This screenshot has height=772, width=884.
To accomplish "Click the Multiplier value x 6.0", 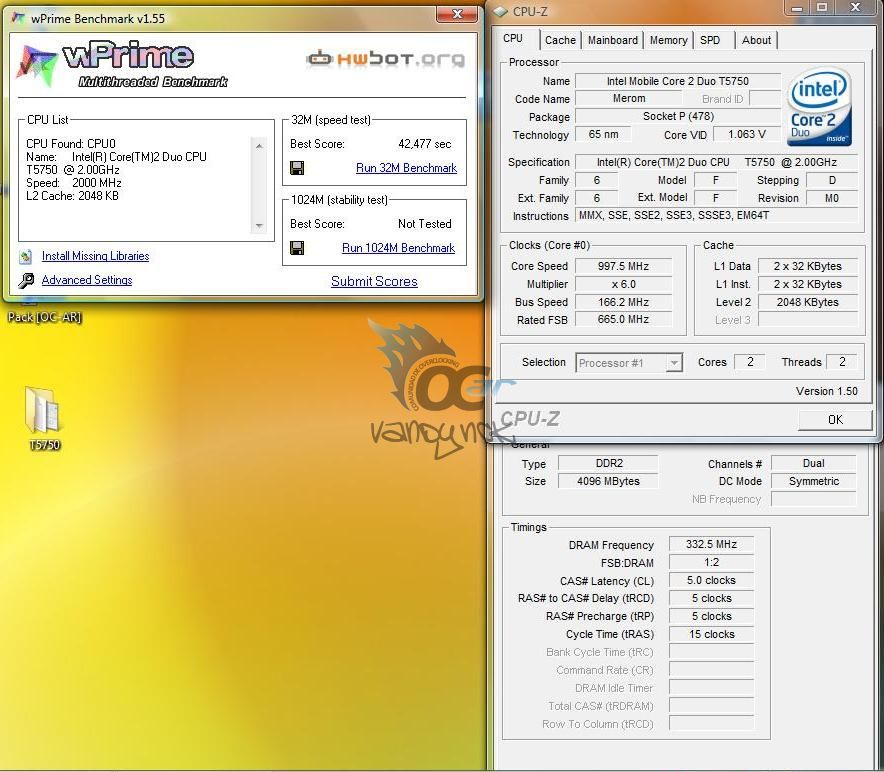I will (623, 284).
